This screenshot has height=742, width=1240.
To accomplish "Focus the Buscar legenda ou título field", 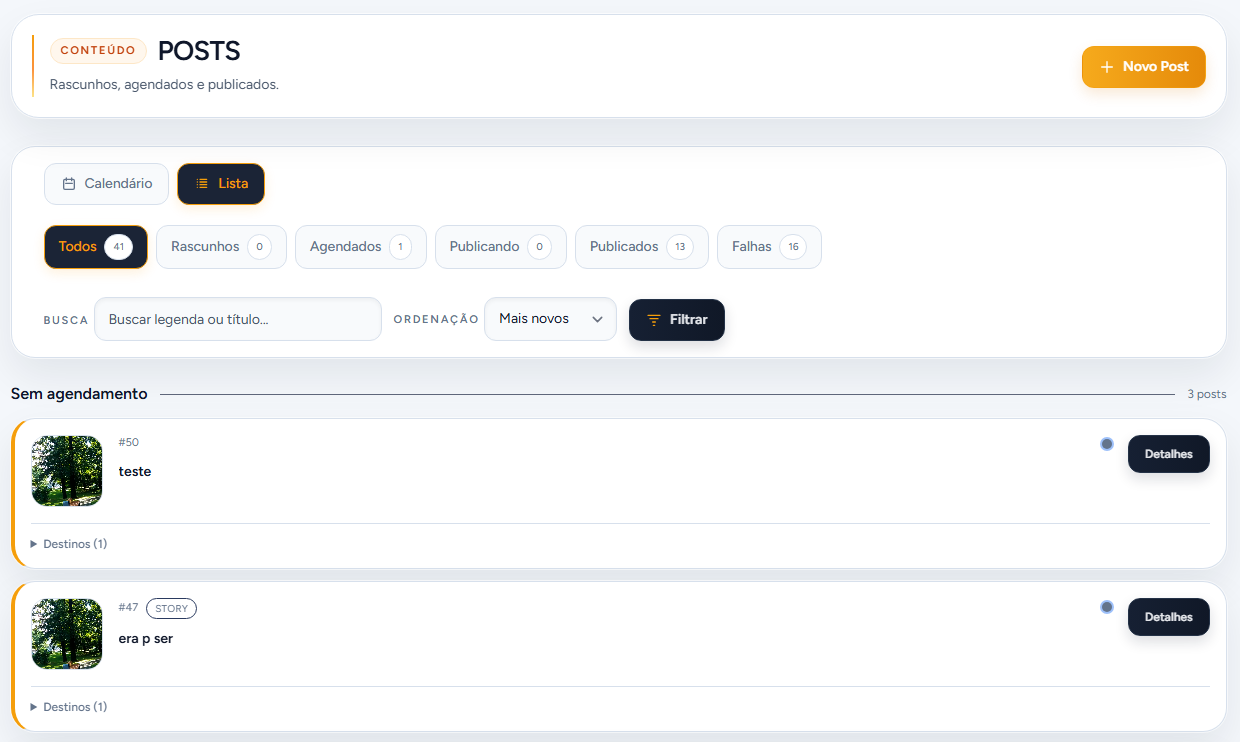I will tap(238, 319).
